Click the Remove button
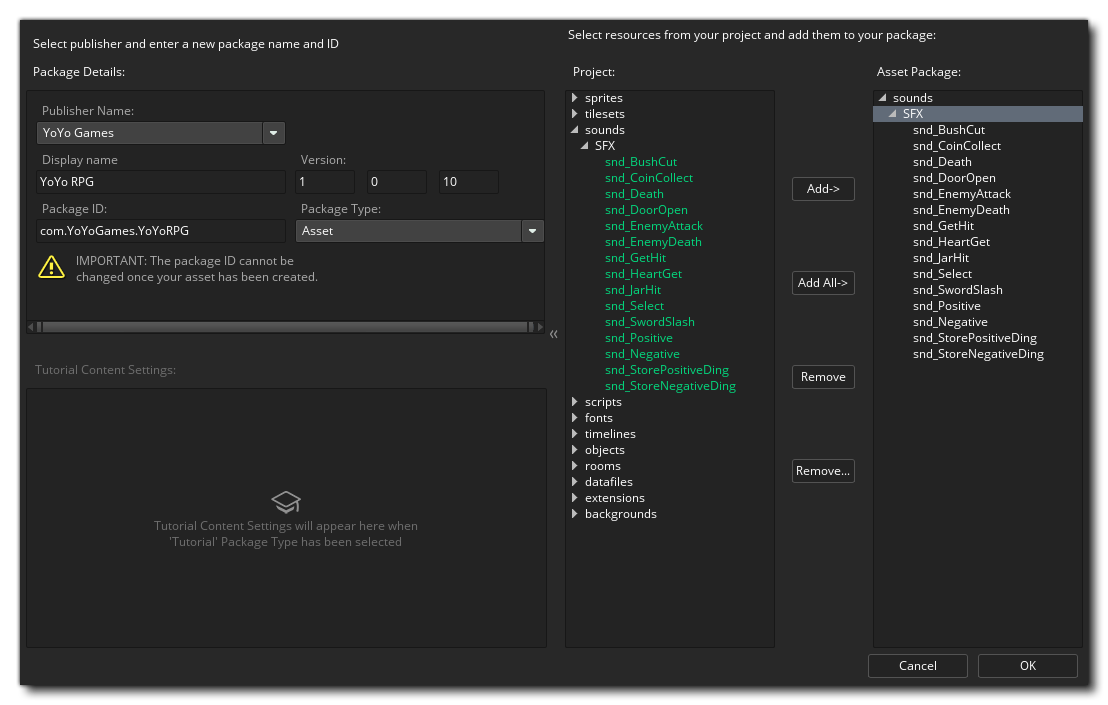 pos(823,377)
